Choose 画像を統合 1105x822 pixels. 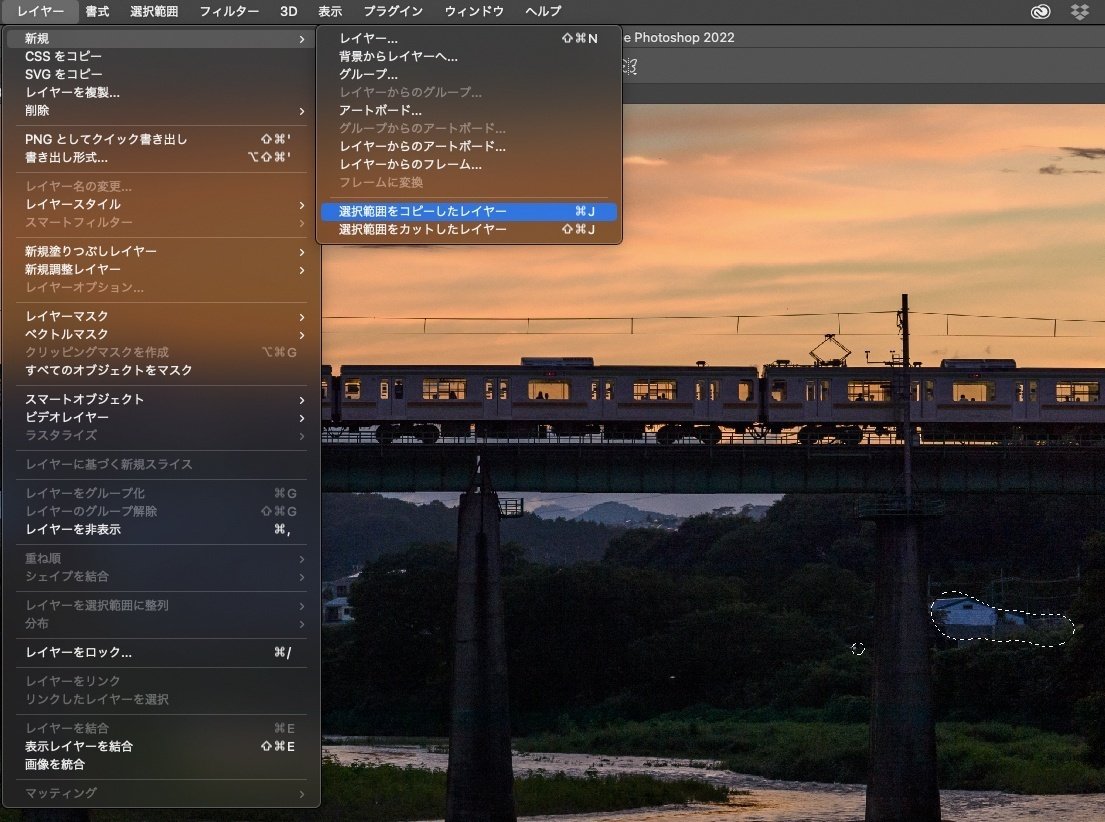tap(161, 764)
